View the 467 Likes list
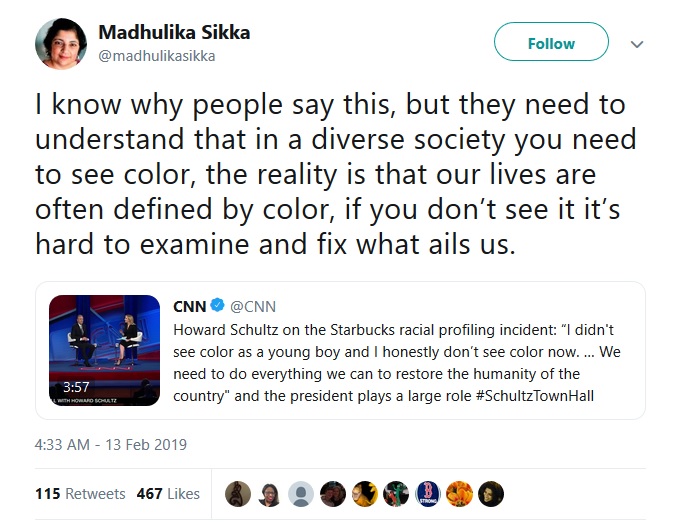 [x=168, y=494]
